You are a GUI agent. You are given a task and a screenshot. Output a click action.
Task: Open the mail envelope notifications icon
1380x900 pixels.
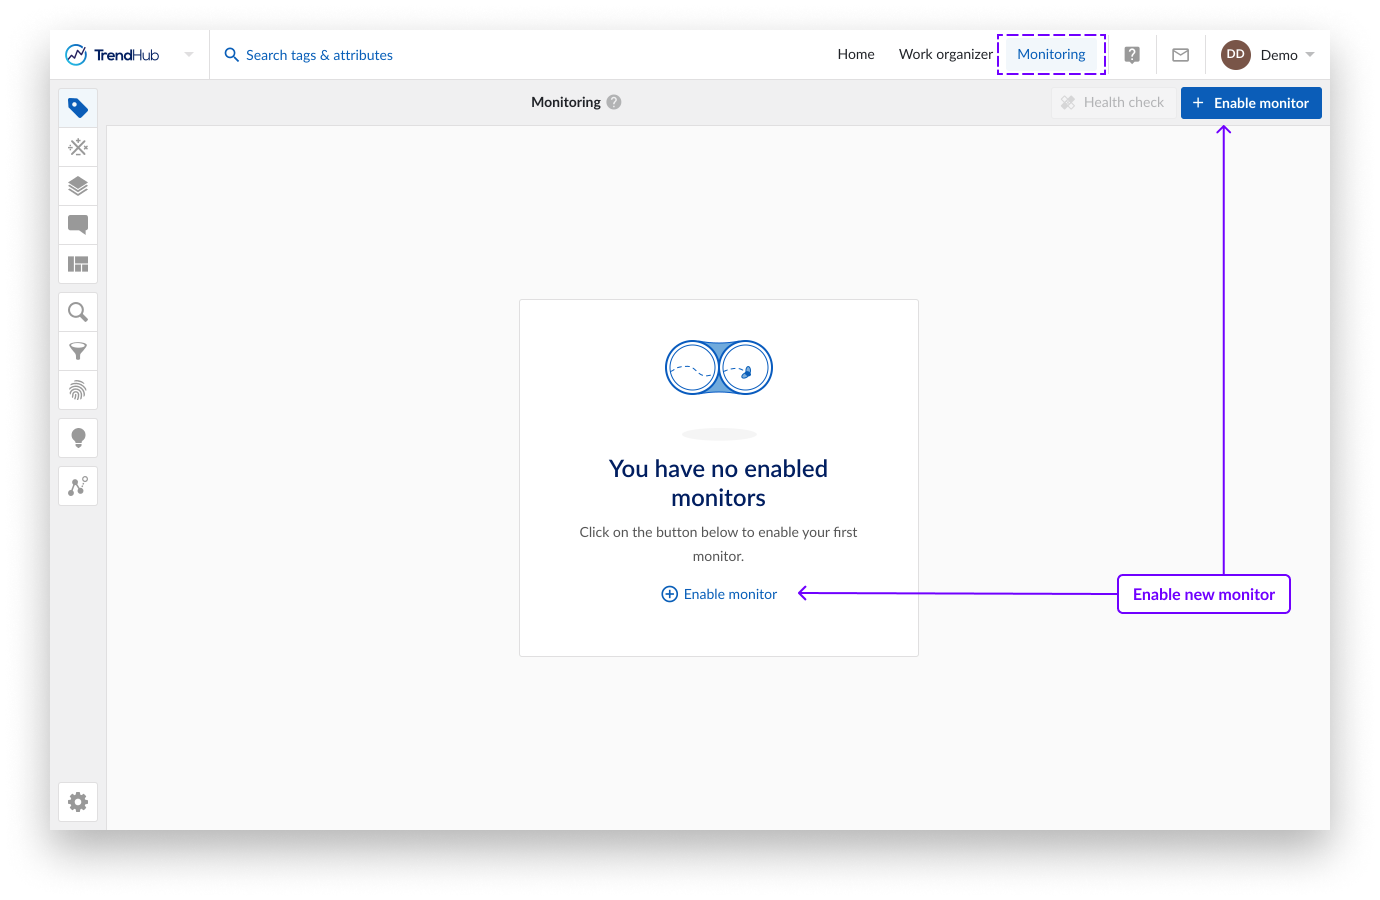[1181, 55]
